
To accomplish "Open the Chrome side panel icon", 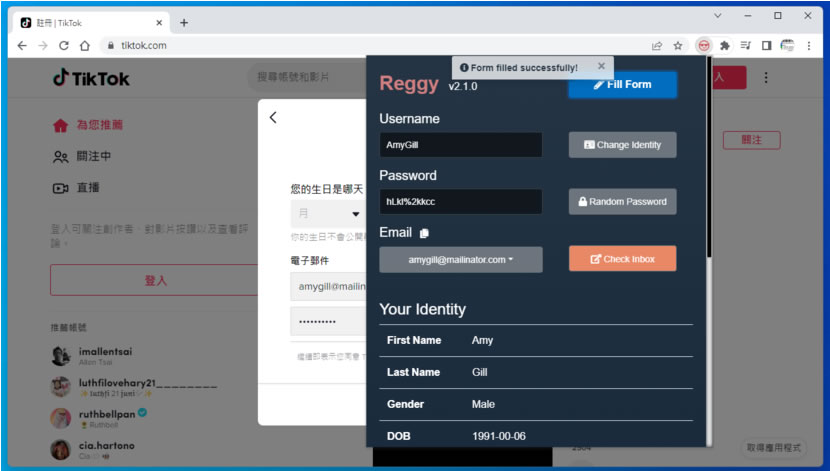I will coord(766,45).
